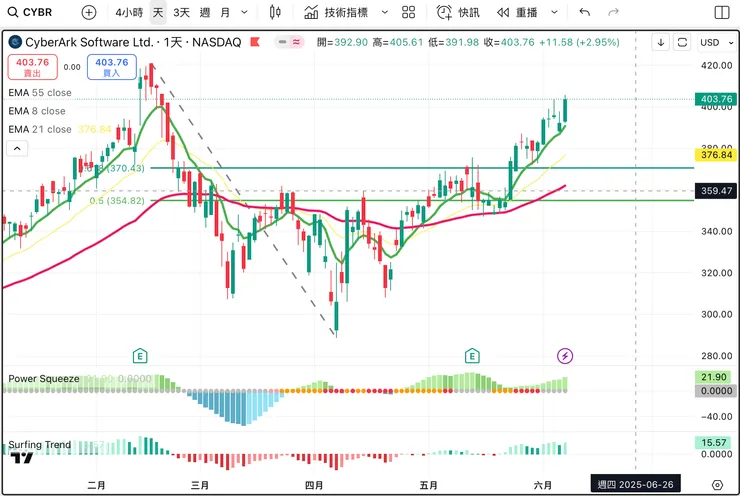Select the 4小時 timeframe

(129, 12)
